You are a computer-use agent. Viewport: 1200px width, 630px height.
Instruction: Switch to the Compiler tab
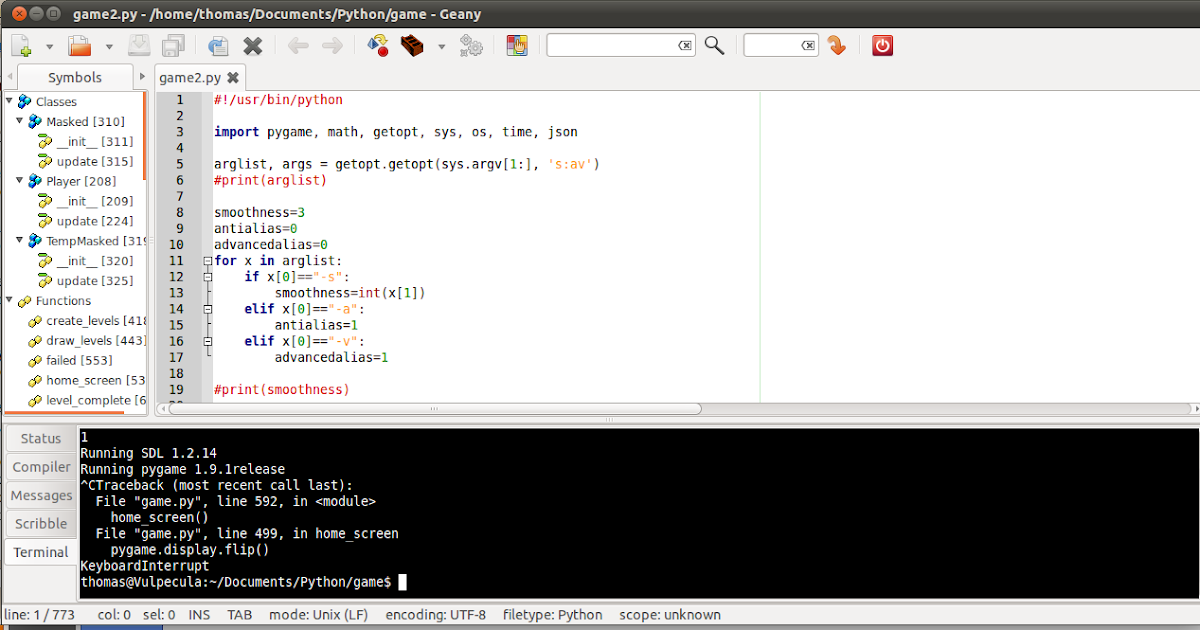tap(40, 466)
